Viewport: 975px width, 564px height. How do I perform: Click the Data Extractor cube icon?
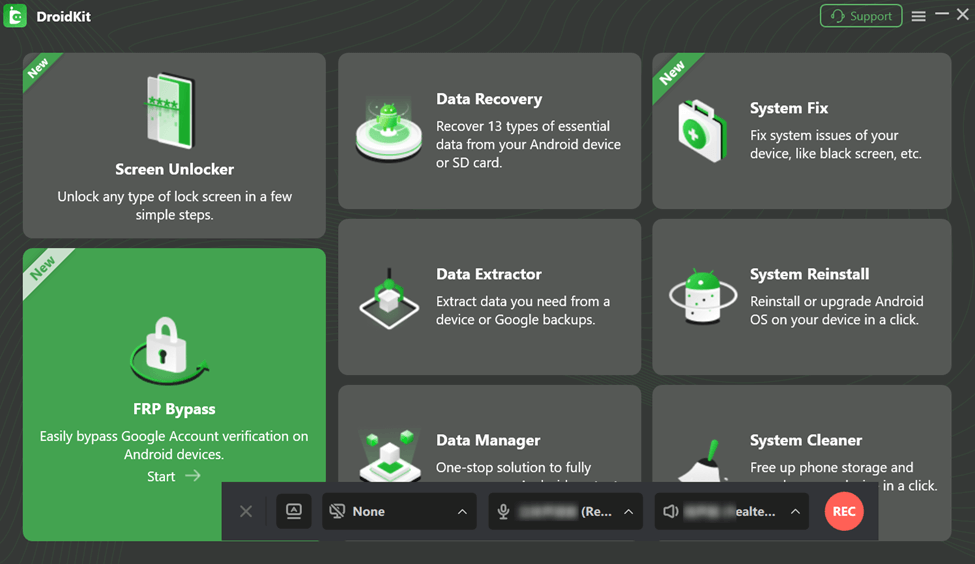(389, 300)
